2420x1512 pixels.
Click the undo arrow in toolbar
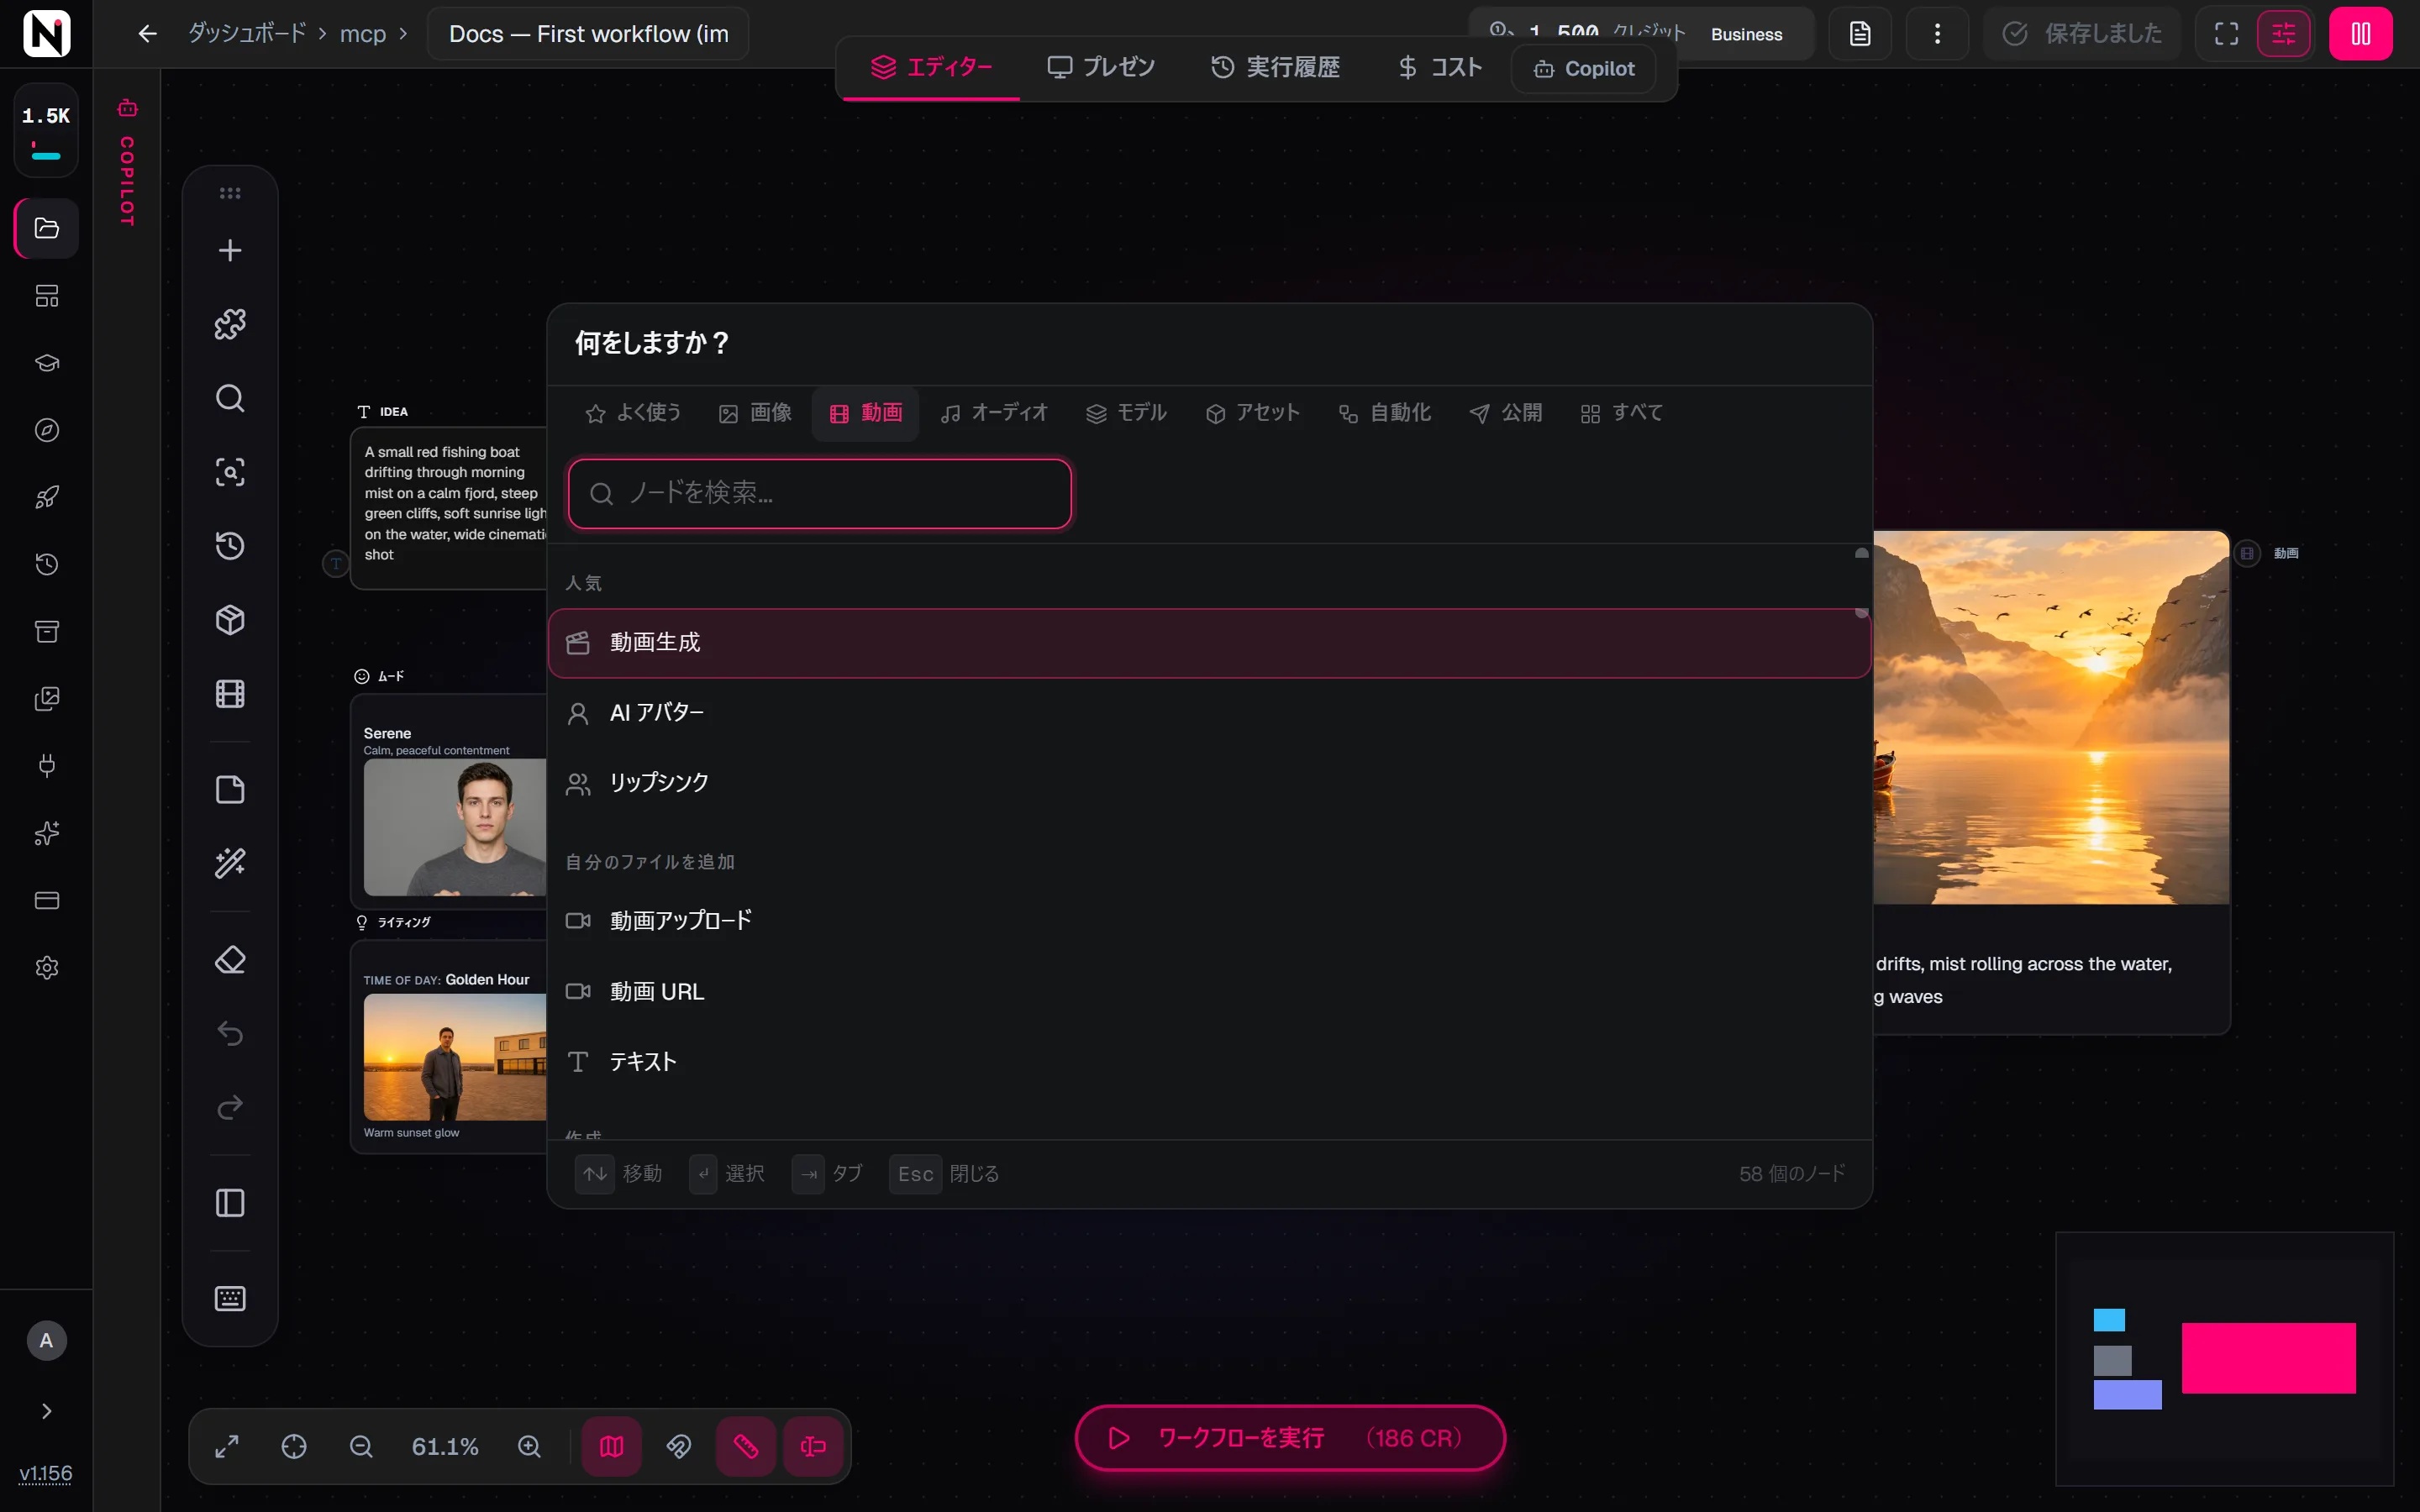pyautogui.click(x=230, y=1033)
